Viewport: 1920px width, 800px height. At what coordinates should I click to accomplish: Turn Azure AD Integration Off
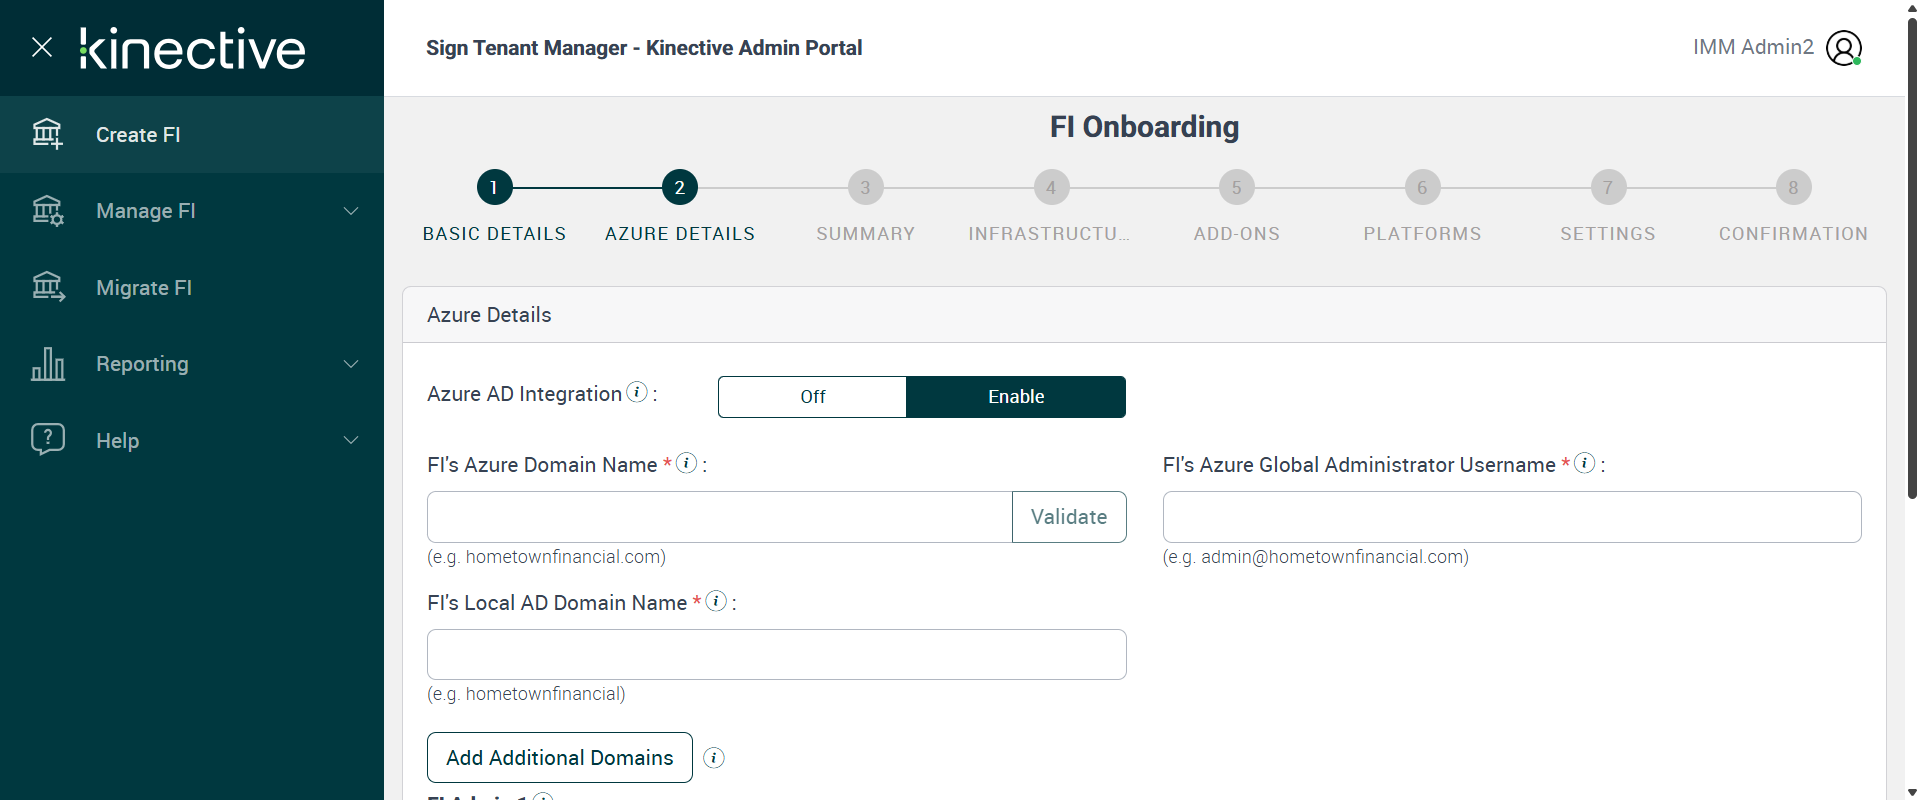pos(812,397)
